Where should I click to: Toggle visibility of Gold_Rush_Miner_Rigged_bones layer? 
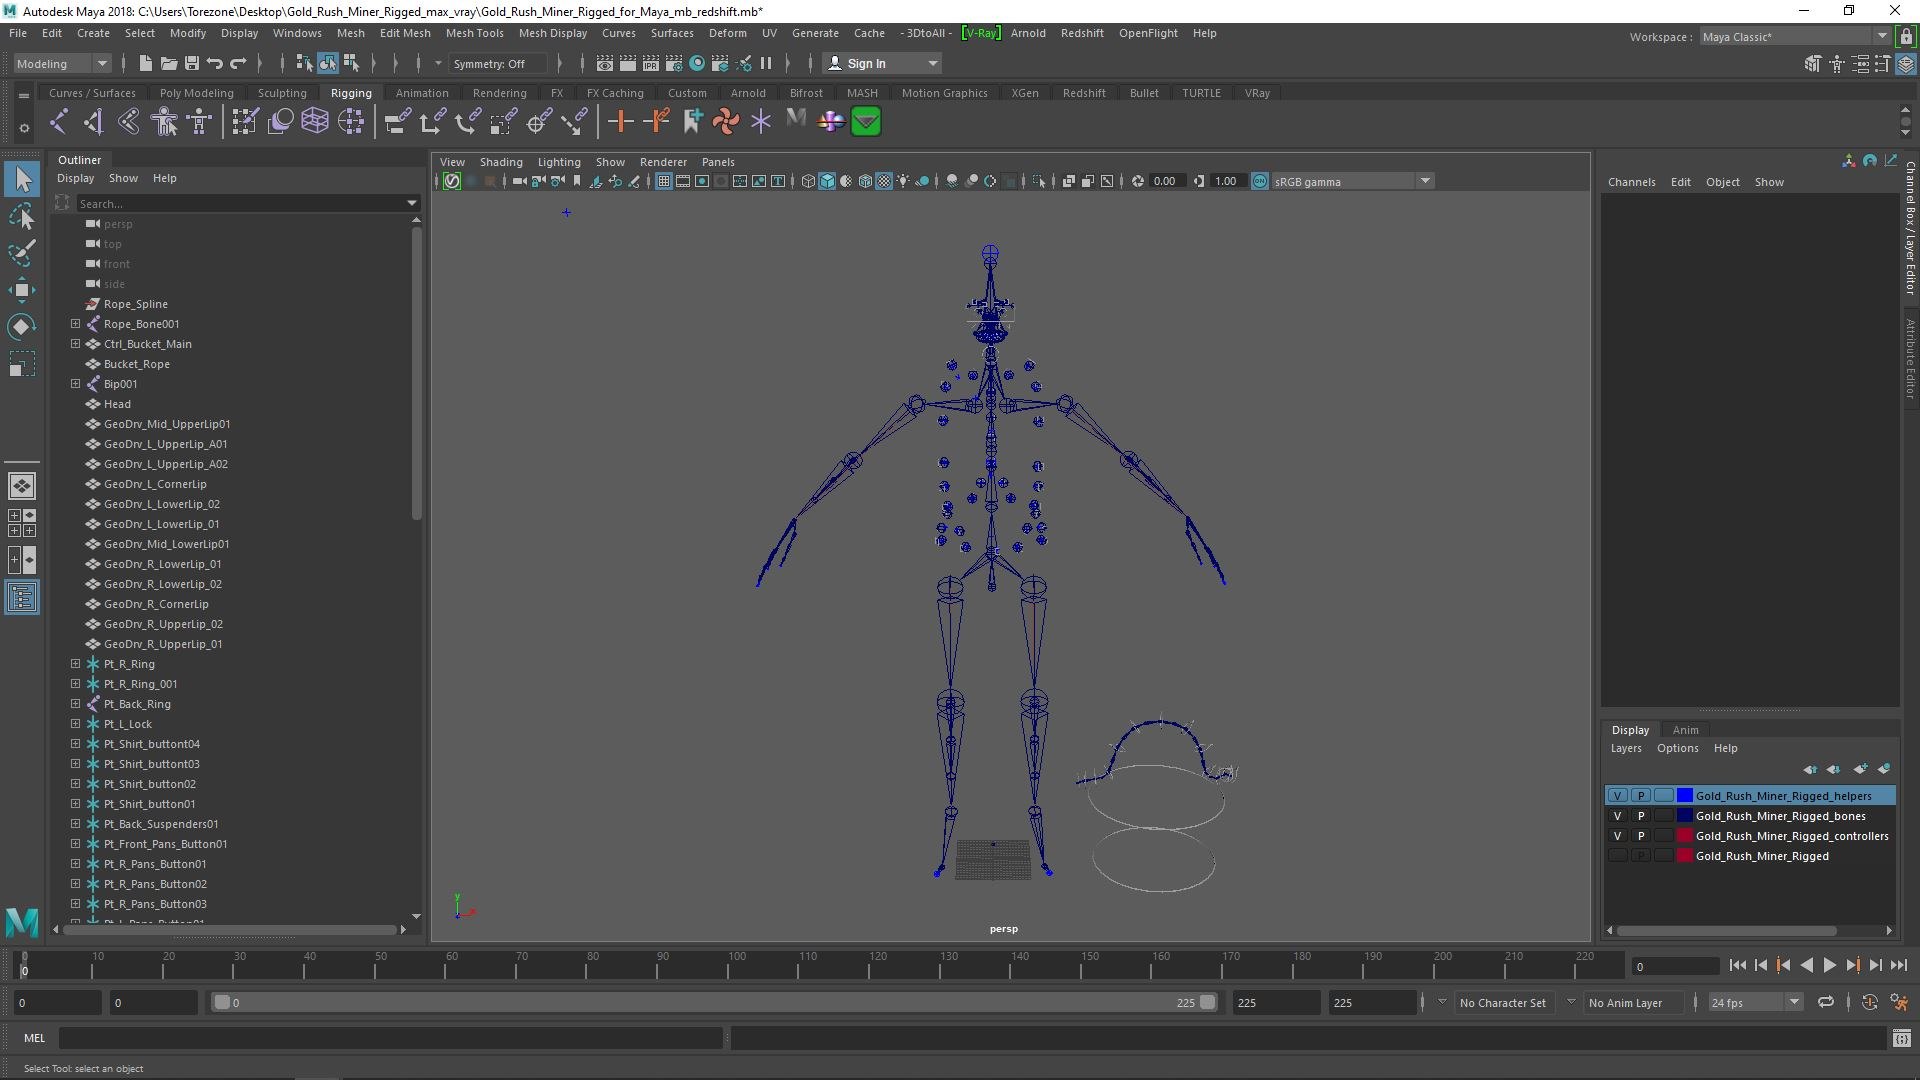click(x=1617, y=816)
